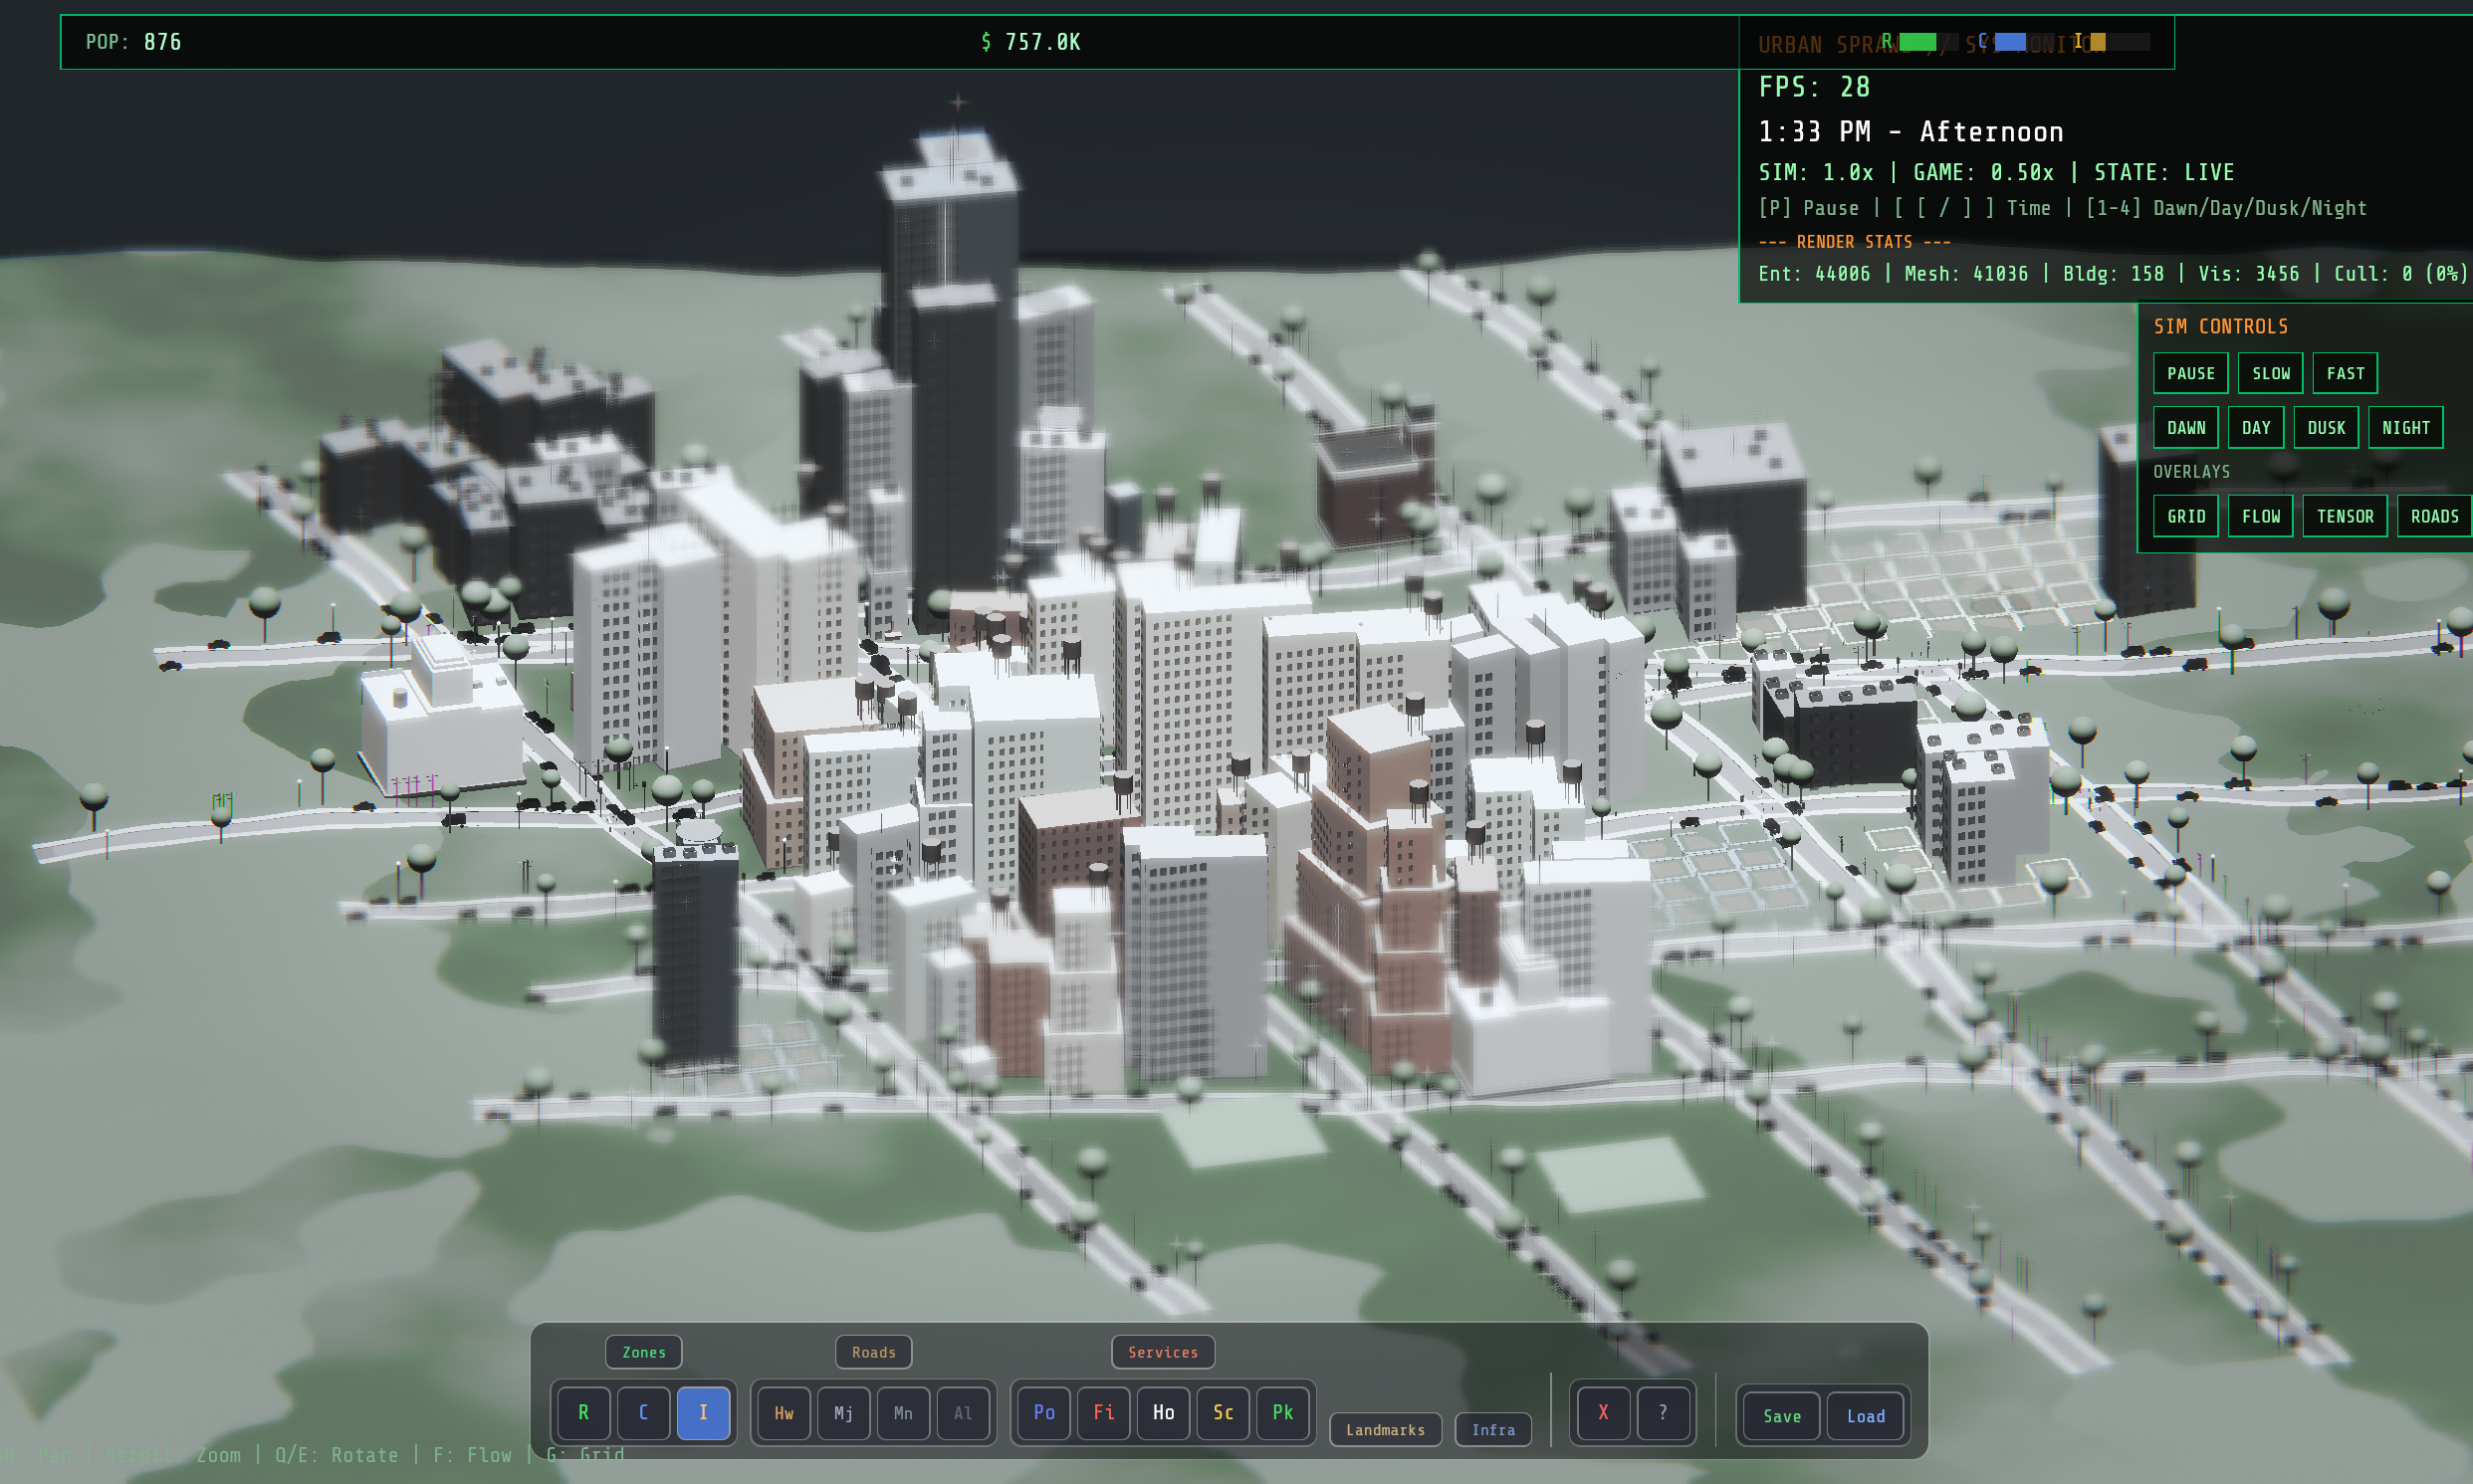Image resolution: width=2473 pixels, height=1484 pixels.
Task: Select the R residential zone tool
Action: [x=583, y=1413]
